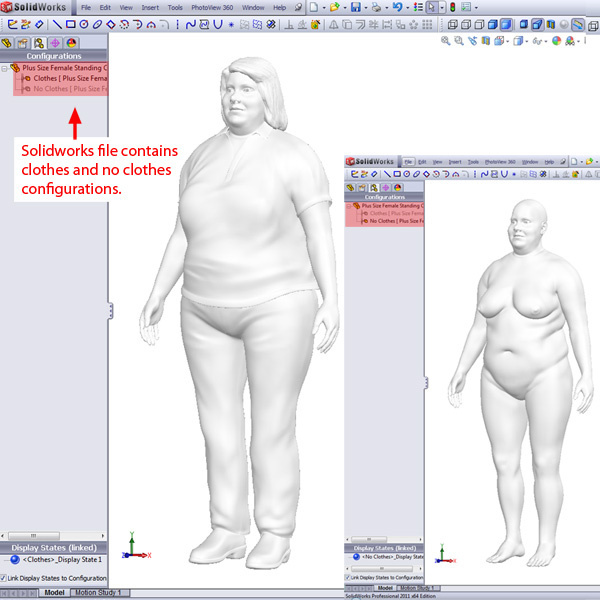This screenshot has height=600, width=600.
Task: Click the Print icon in main toolbar
Action: [376, 7]
